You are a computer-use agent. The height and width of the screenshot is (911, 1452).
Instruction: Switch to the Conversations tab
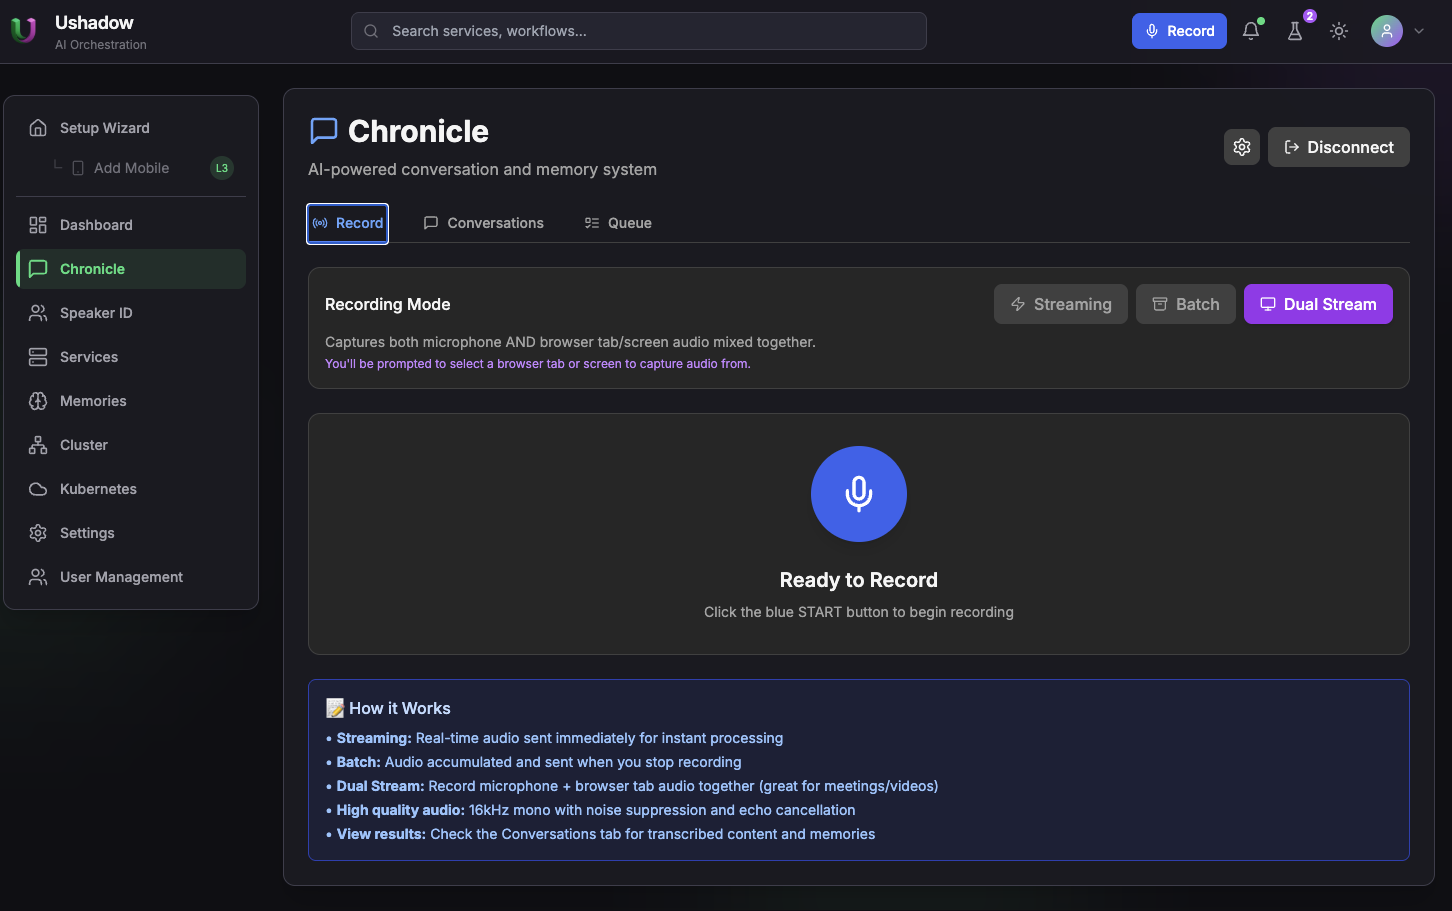click(x=484, y=223)
